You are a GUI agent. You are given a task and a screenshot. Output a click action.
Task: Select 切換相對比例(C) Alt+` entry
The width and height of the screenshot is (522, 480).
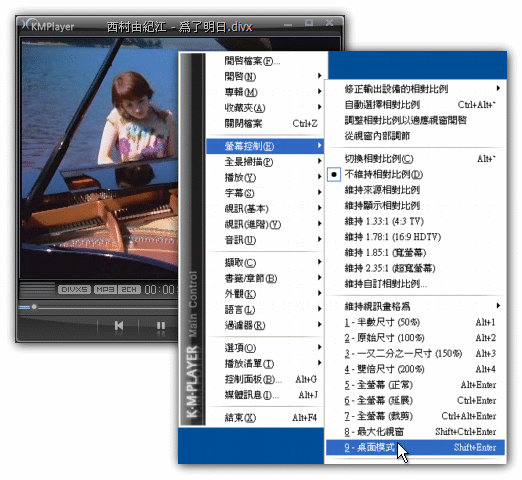tap(415, 159)
